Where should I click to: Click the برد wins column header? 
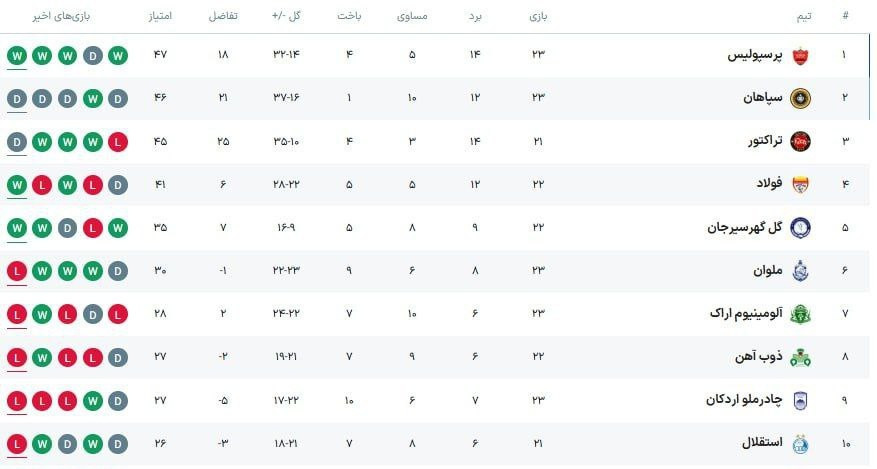click(x=475, y=17)
